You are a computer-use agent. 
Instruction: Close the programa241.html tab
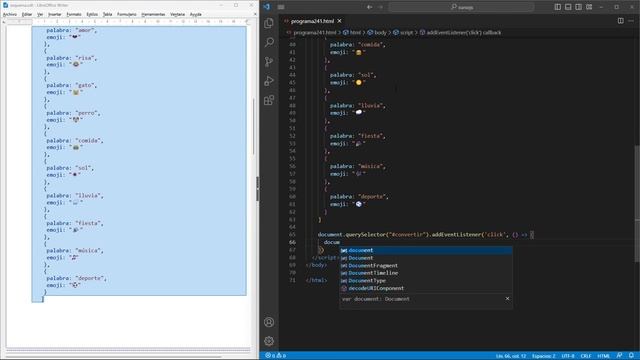click(x=340, y=21)
